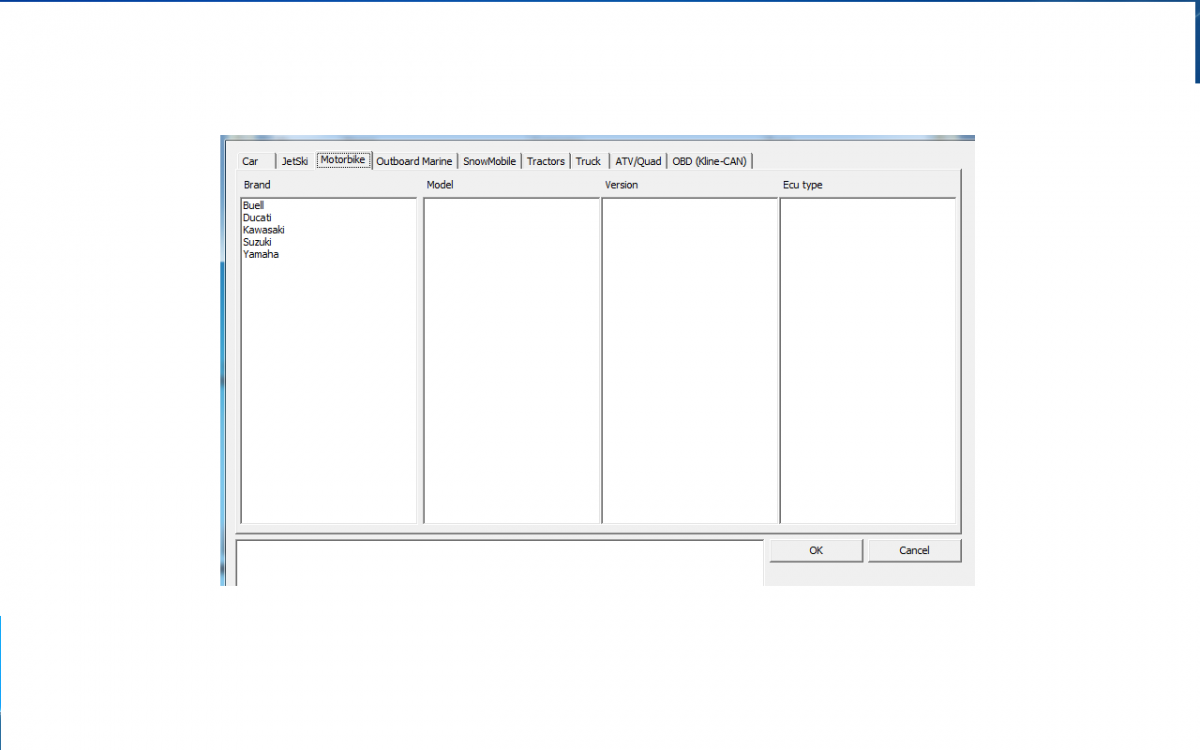Select the OBD (Kline-CAN) tab
1200x750 pixels.
[709, 161]
